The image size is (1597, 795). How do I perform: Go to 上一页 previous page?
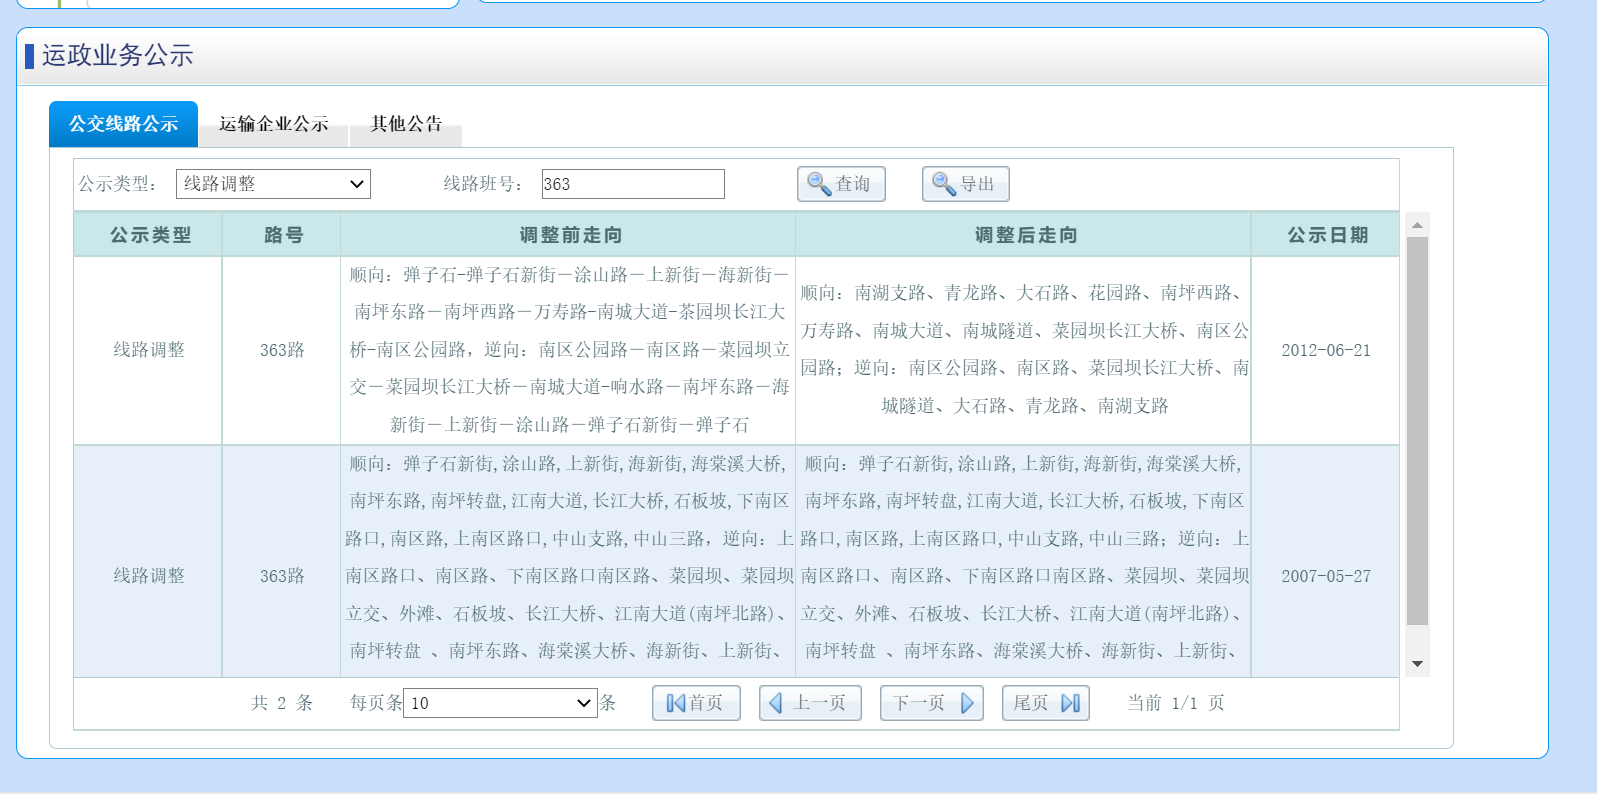pyautogui.click(x=810, y=703)
